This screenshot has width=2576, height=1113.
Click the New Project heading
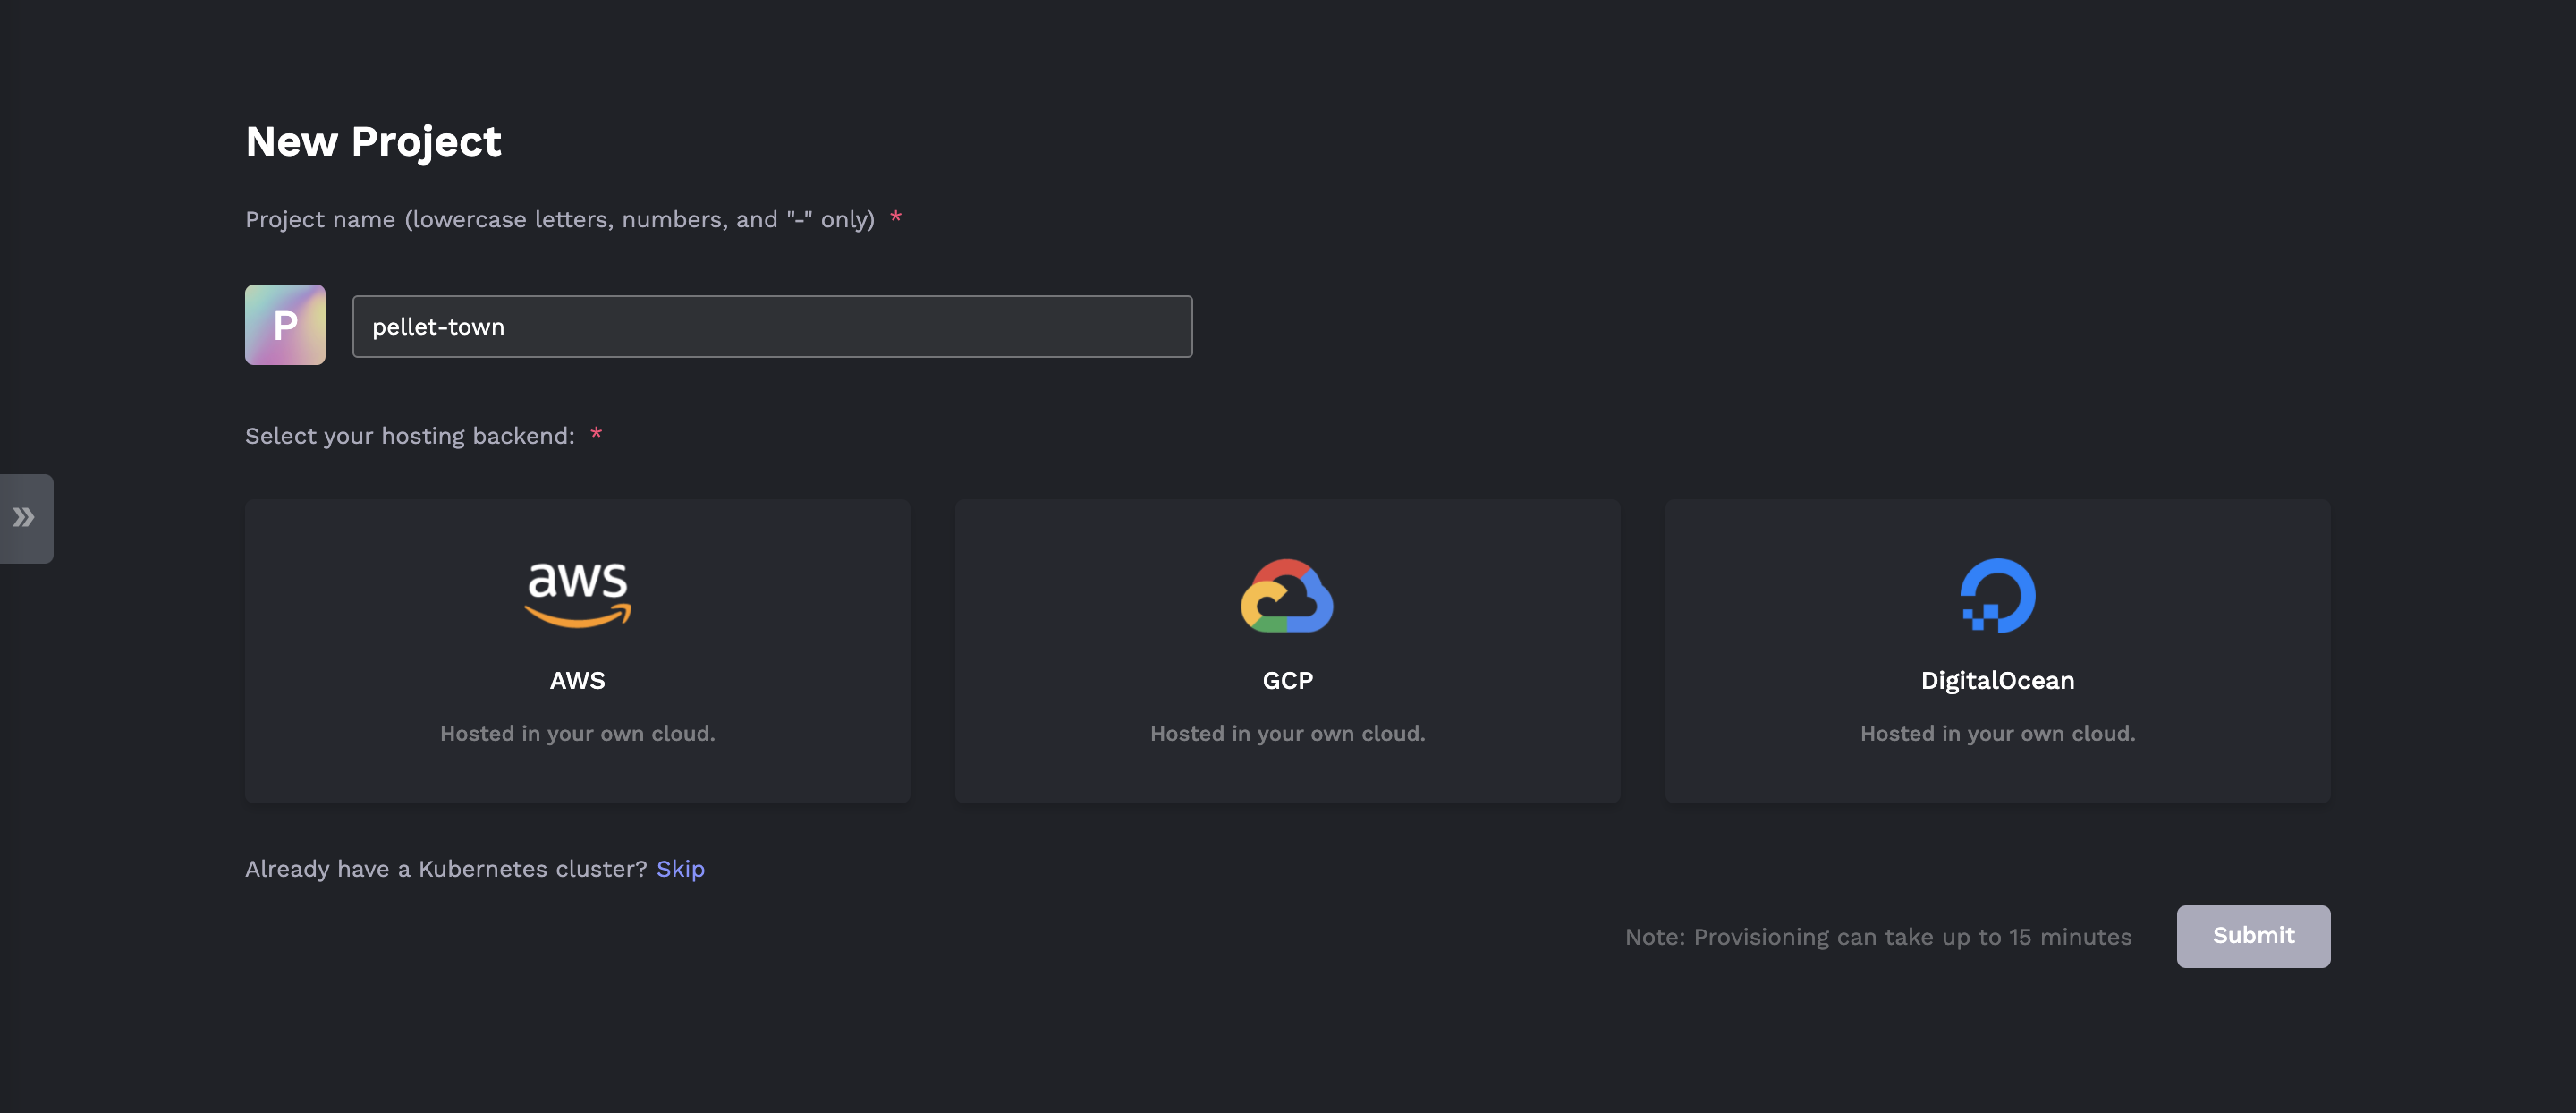[x=373, y=142]
